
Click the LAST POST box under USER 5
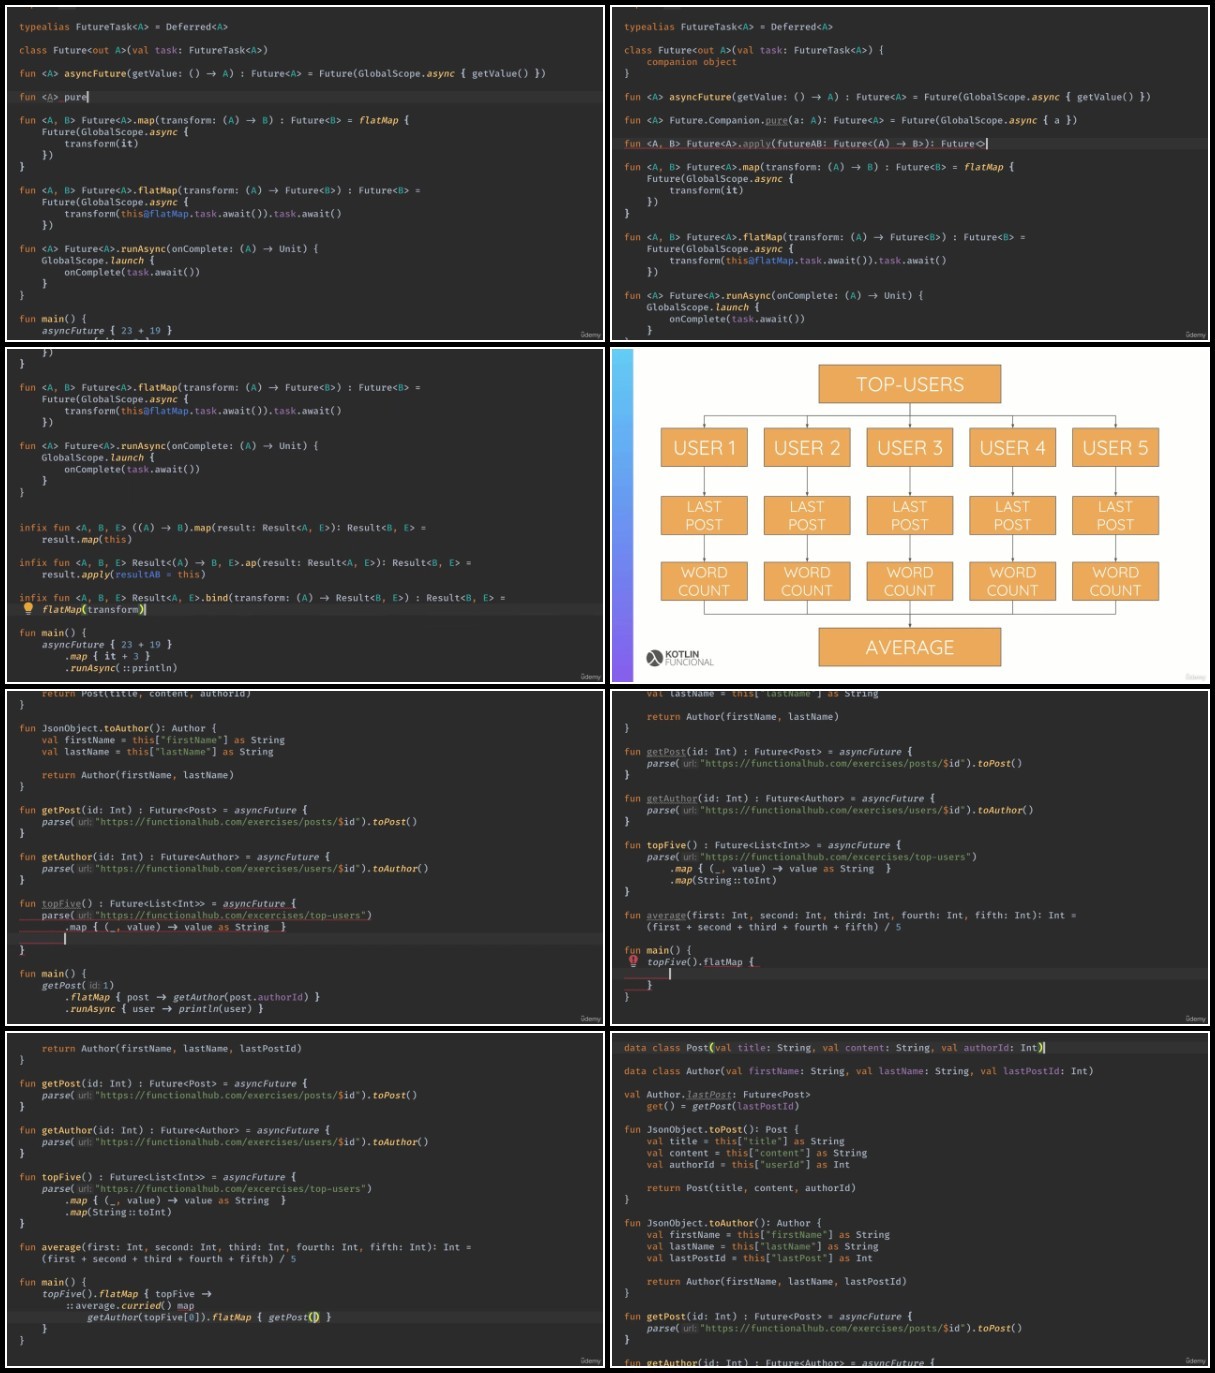[1115, 515]
